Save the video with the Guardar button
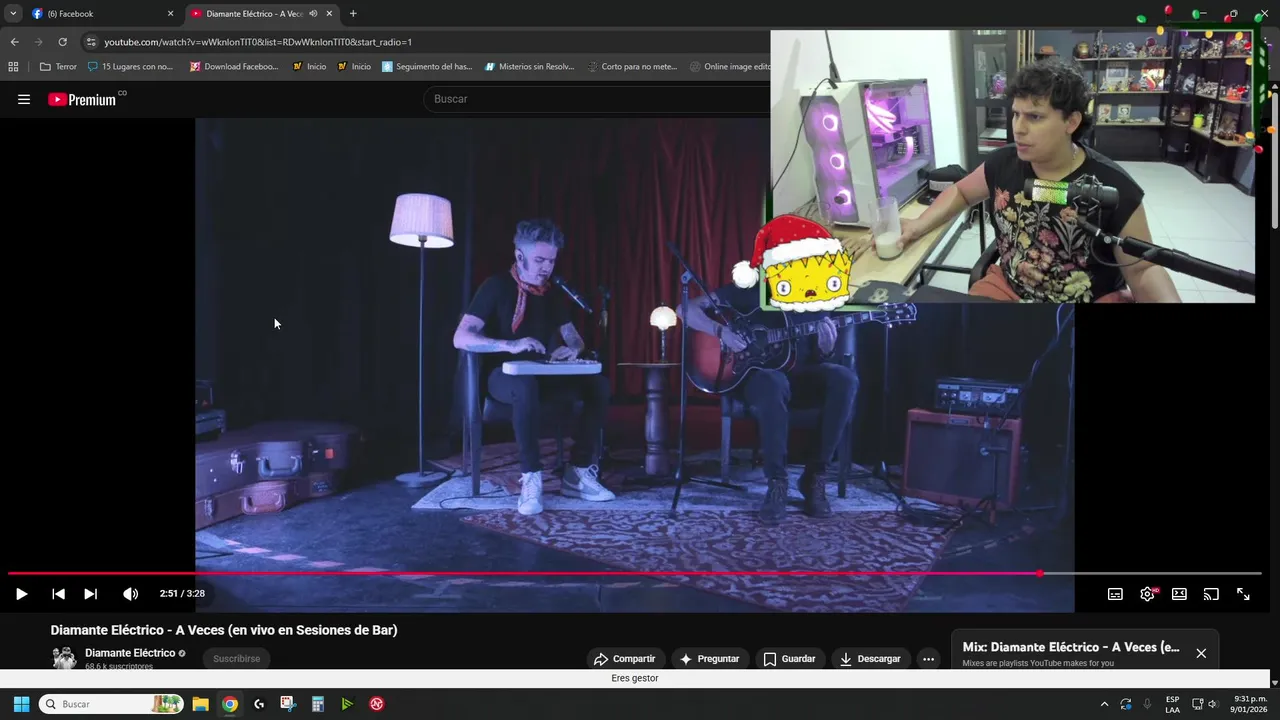Screen dimensions: 1280x720 (789, 659)
